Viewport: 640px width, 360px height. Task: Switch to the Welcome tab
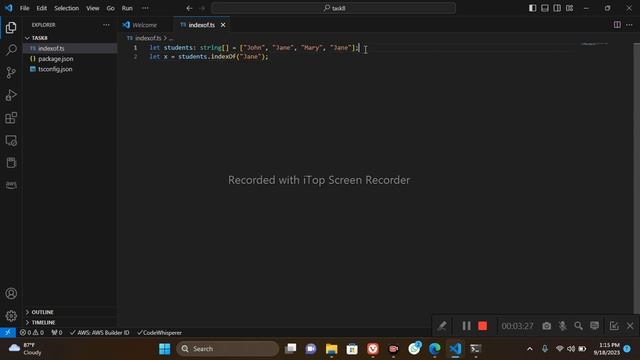point(145,25)
